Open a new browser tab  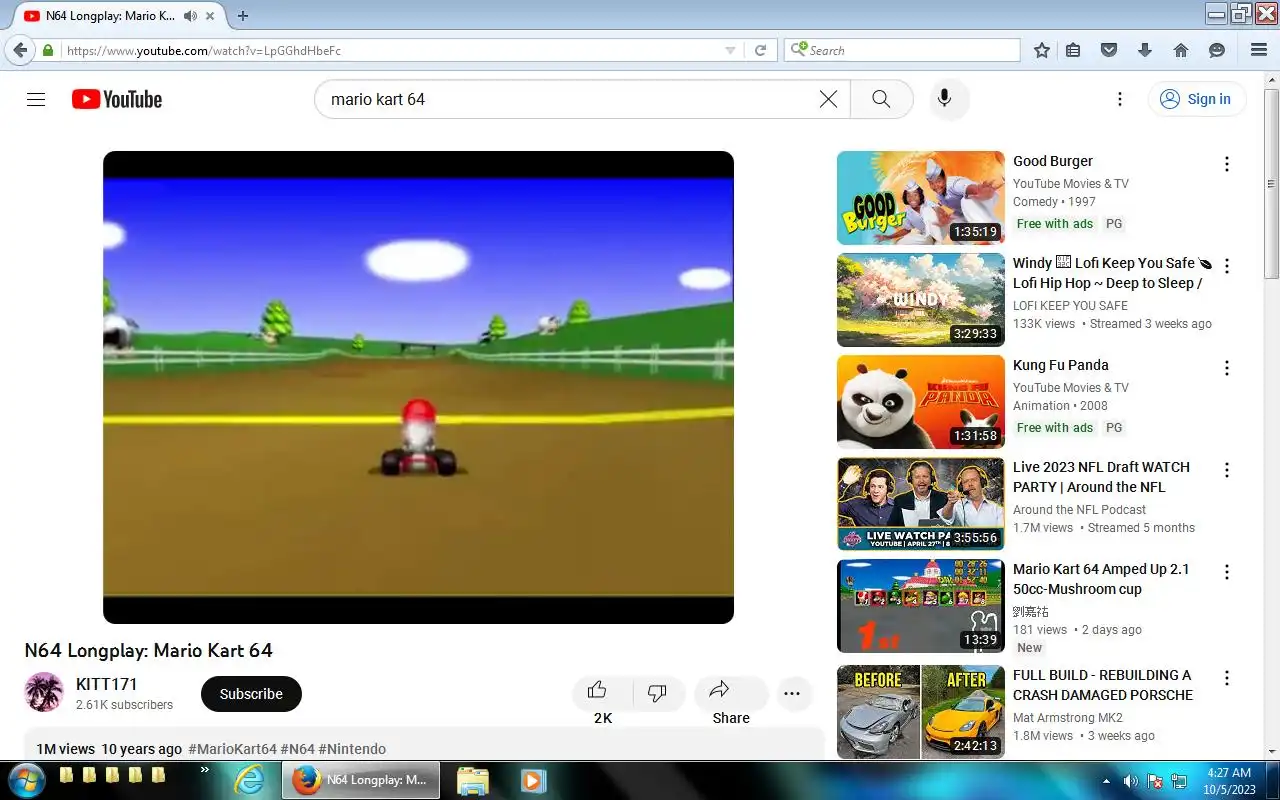click(243, 16)
